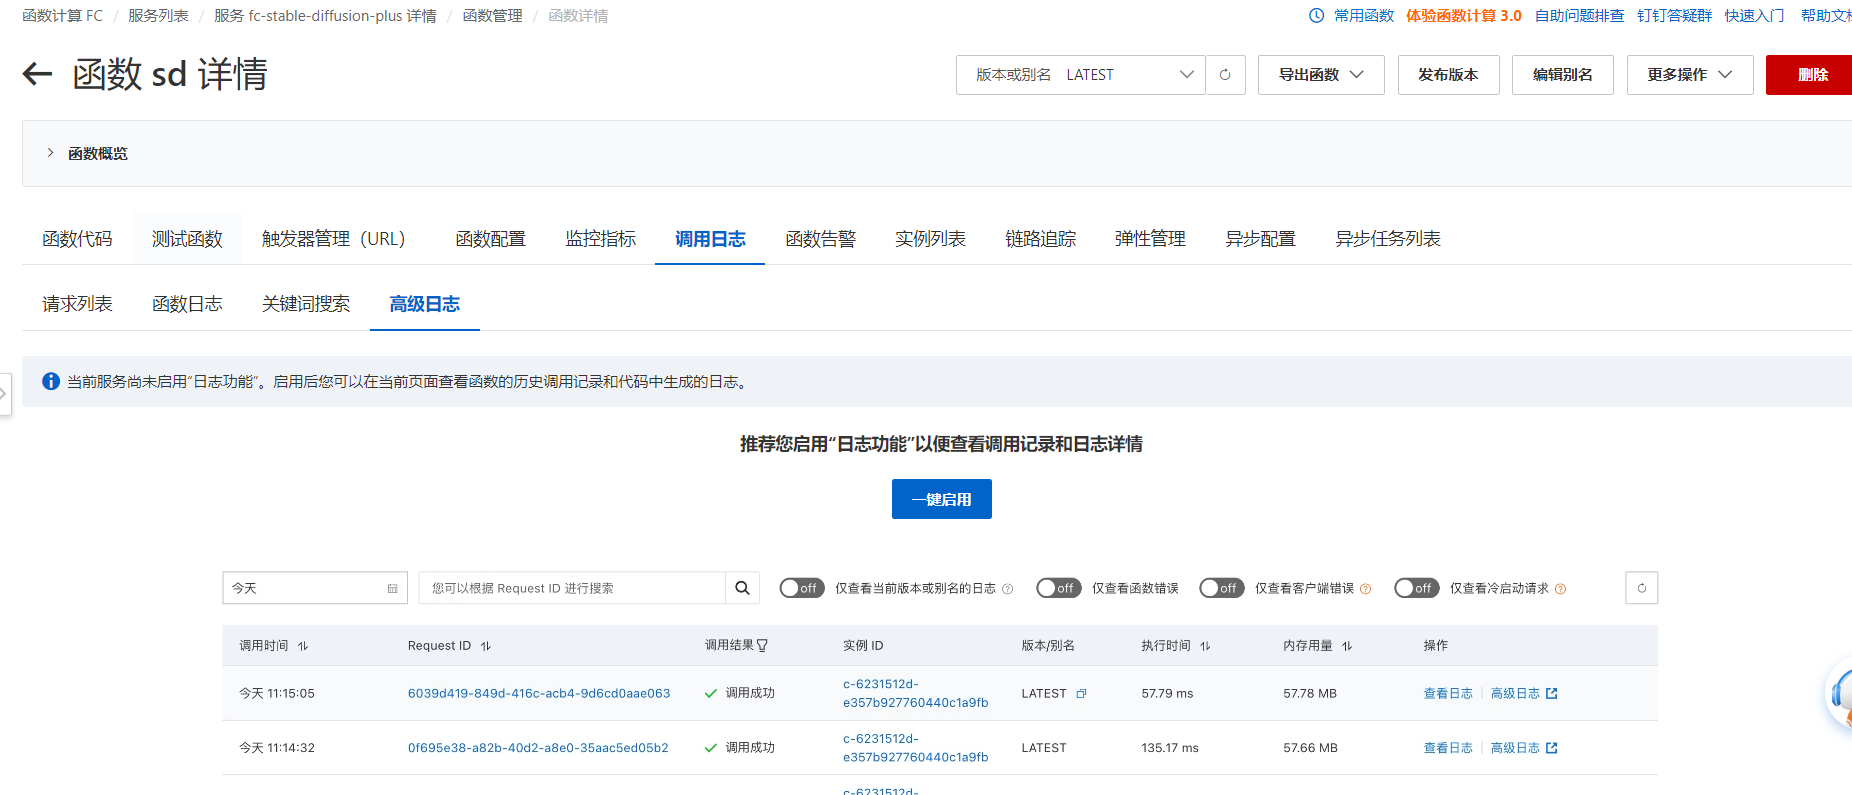Go back using the left arrow icon

37,74
